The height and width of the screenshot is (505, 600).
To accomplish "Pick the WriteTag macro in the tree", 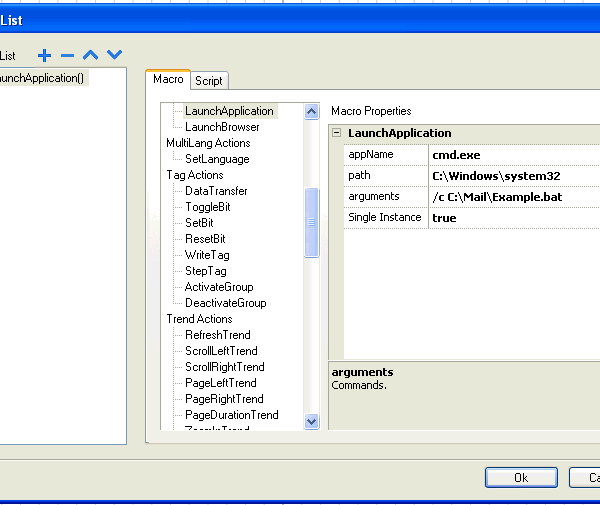I will (x=207, y=255).
